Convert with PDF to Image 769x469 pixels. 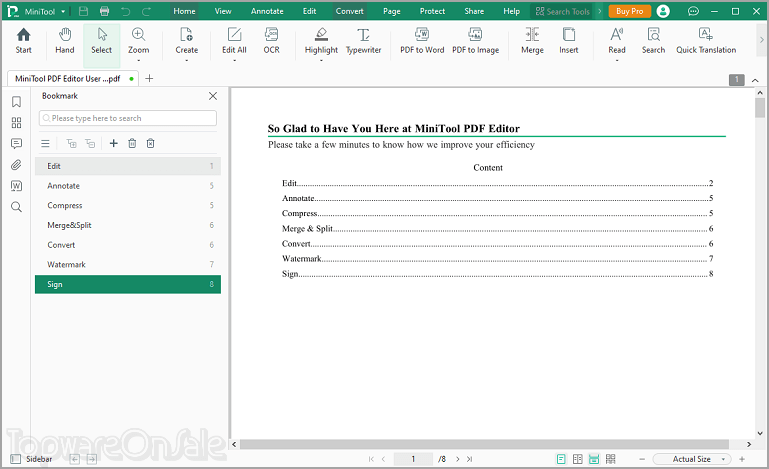(x=475, y=41)
